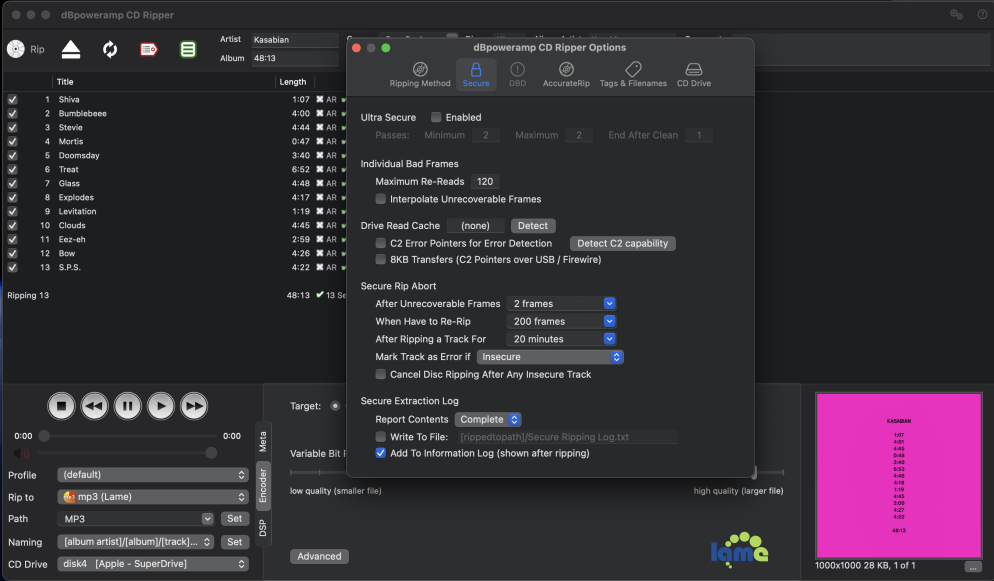Viewport: 994px width, 581px height.
Task: Click the Advanced encoder button
Action: [319, 556]
